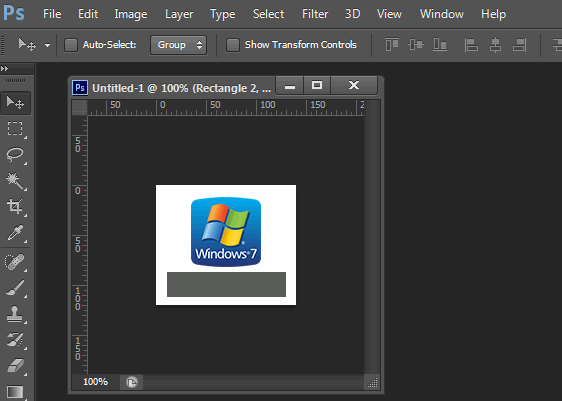
Task: Select the Eyedropper tool
Action: tap(15, 233)
